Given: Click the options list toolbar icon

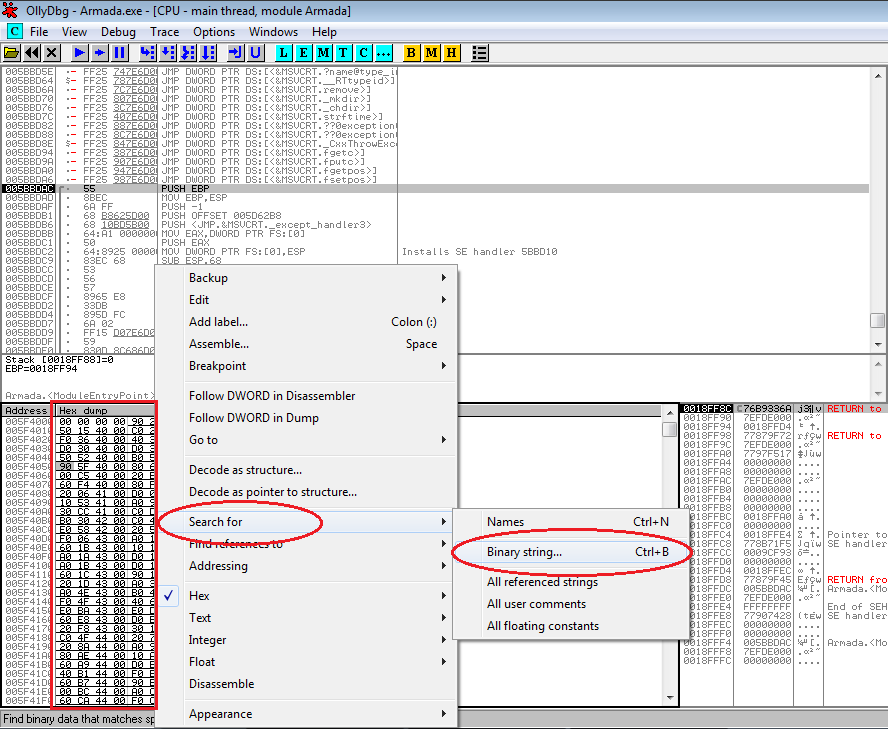Looking at the screenshot, I should coord(480,53).
